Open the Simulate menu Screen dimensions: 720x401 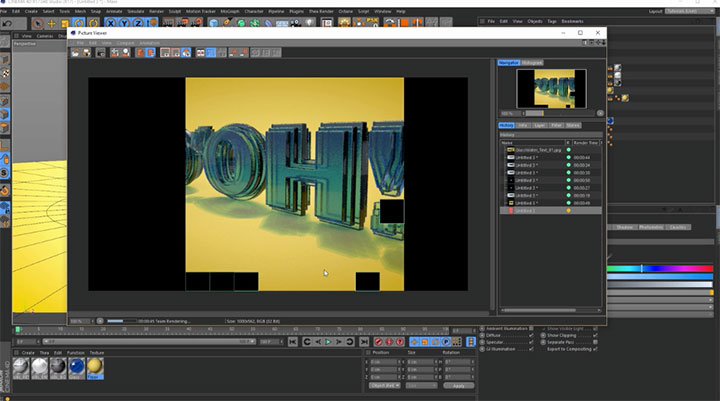(135, 11)
